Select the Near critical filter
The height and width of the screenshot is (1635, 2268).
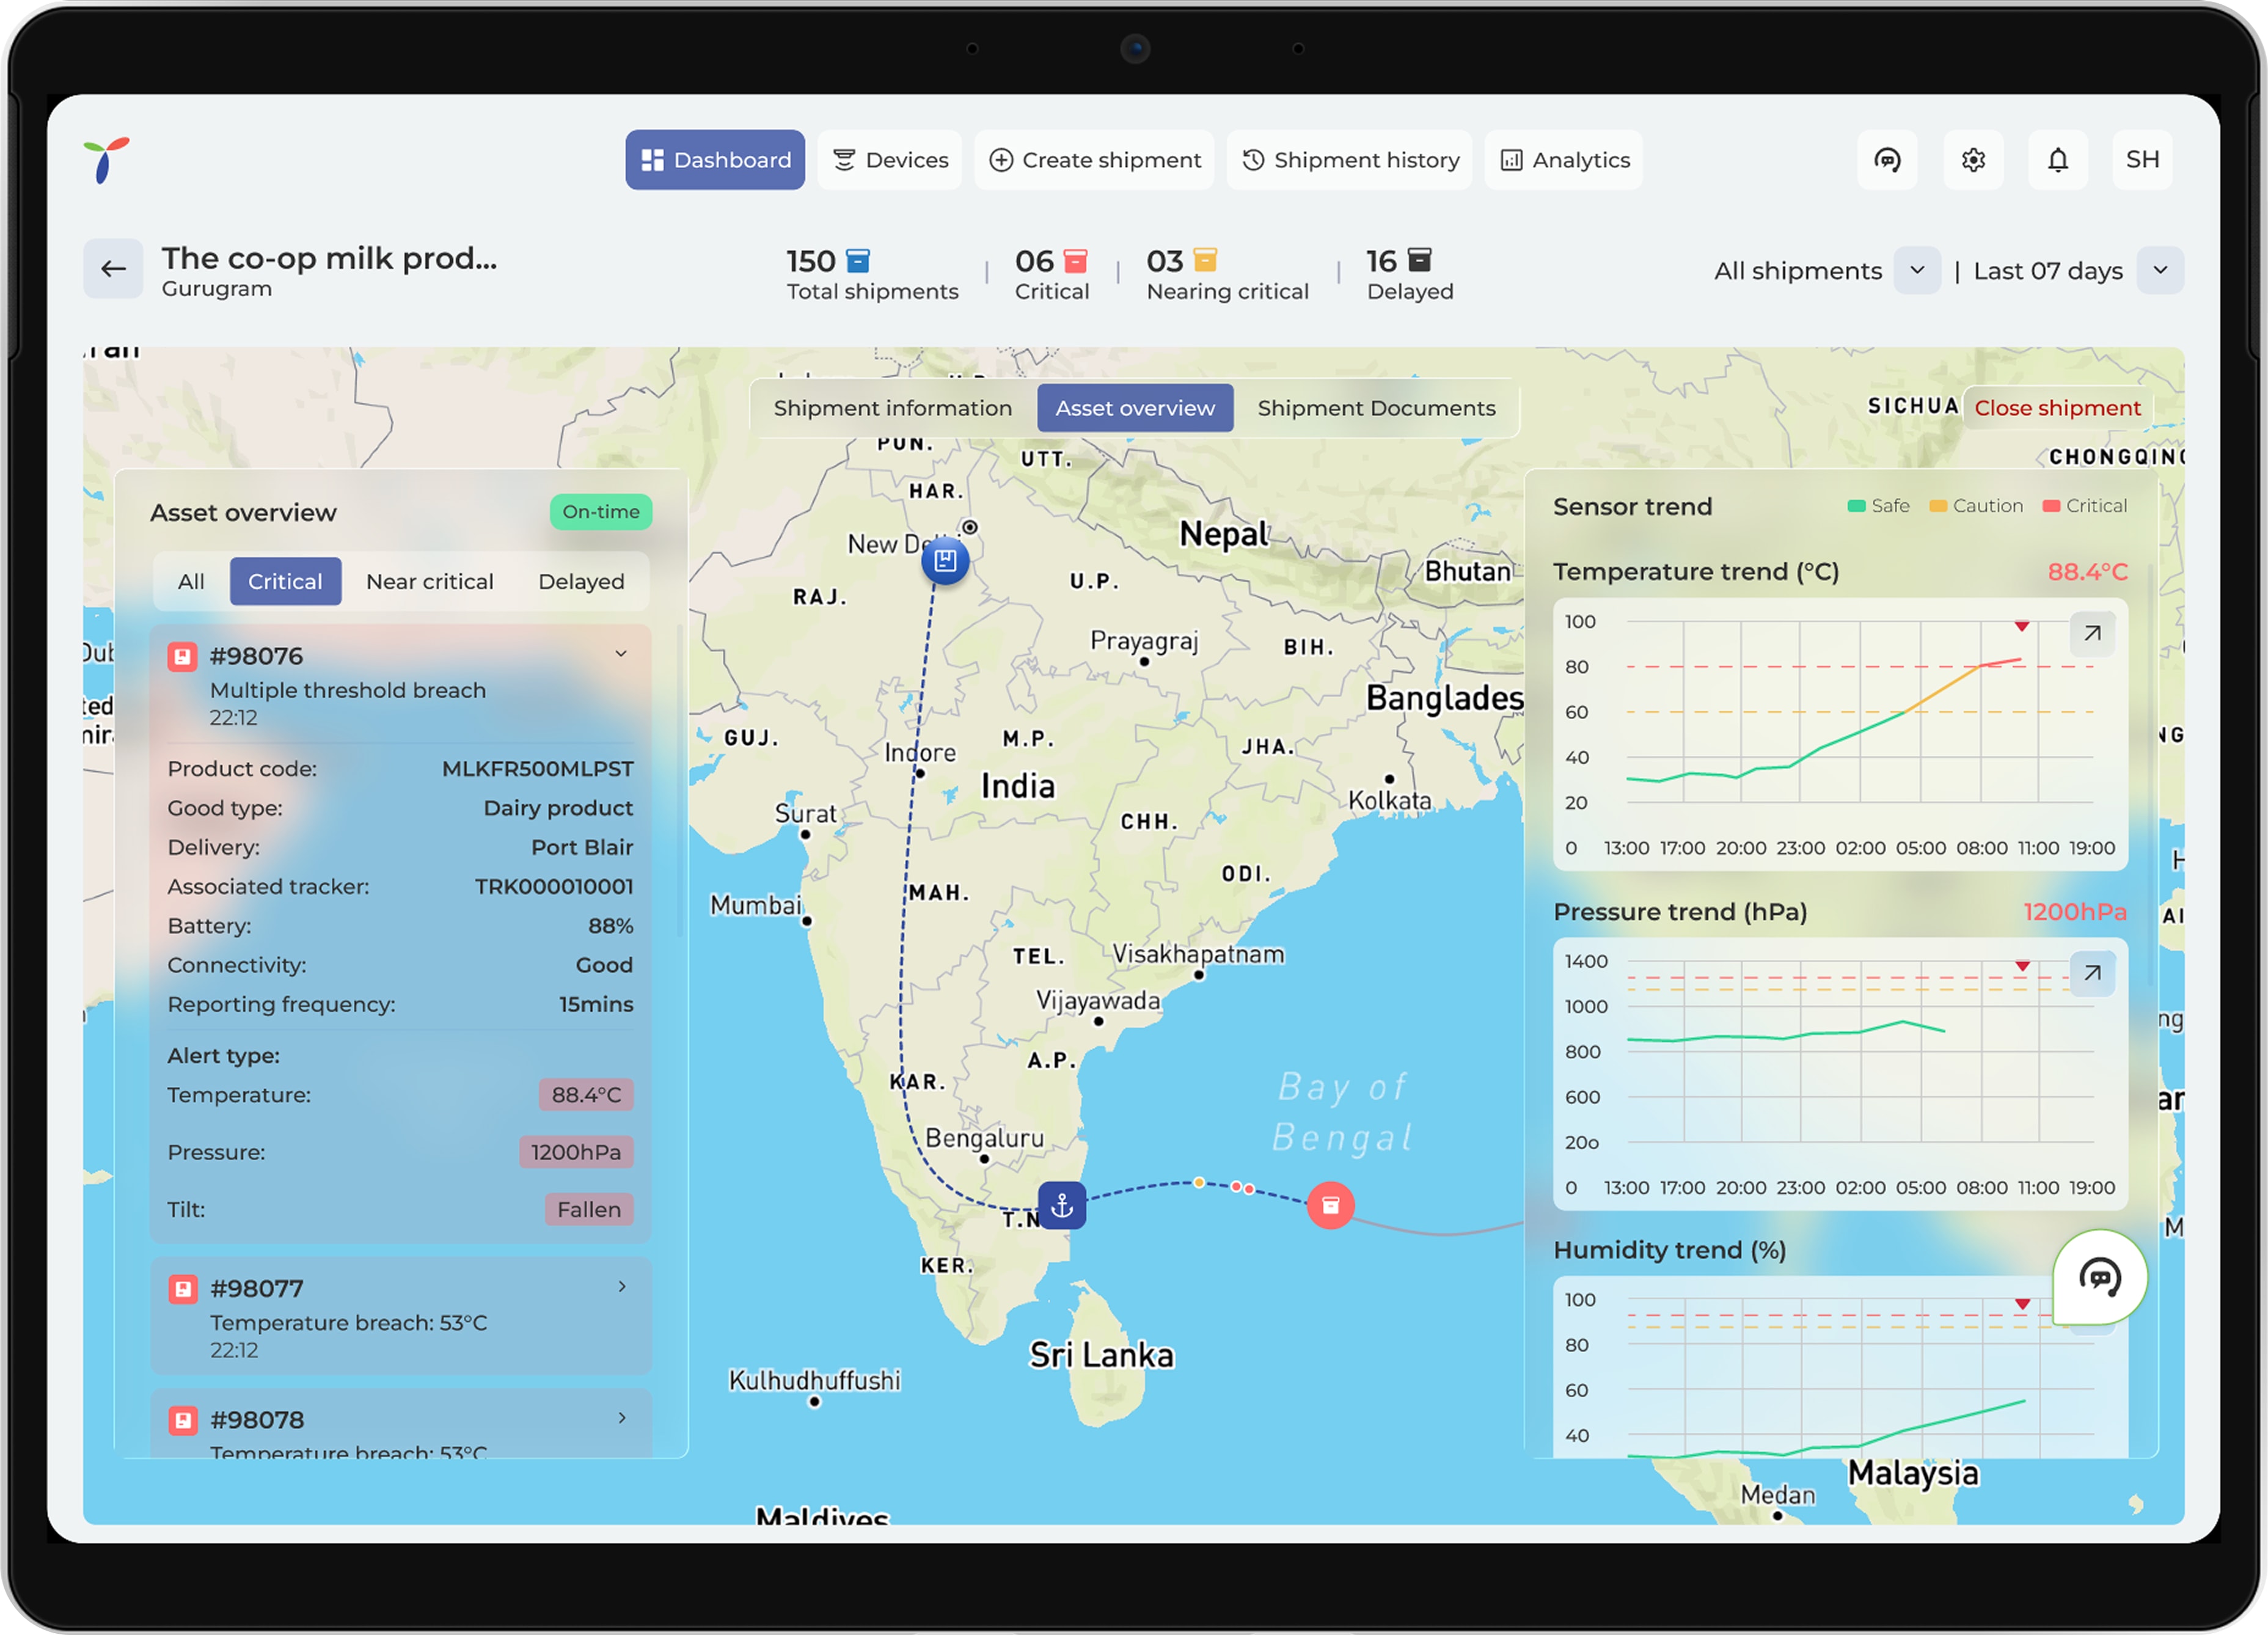[429, 582]
